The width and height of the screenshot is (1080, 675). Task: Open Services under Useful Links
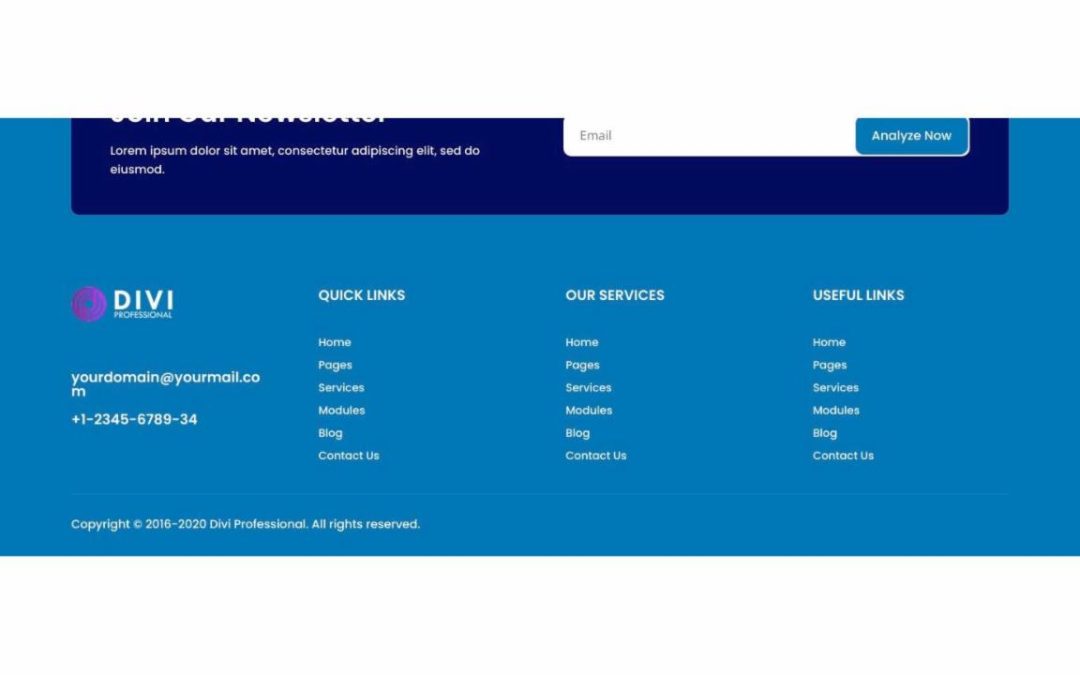tap(835, 388)
